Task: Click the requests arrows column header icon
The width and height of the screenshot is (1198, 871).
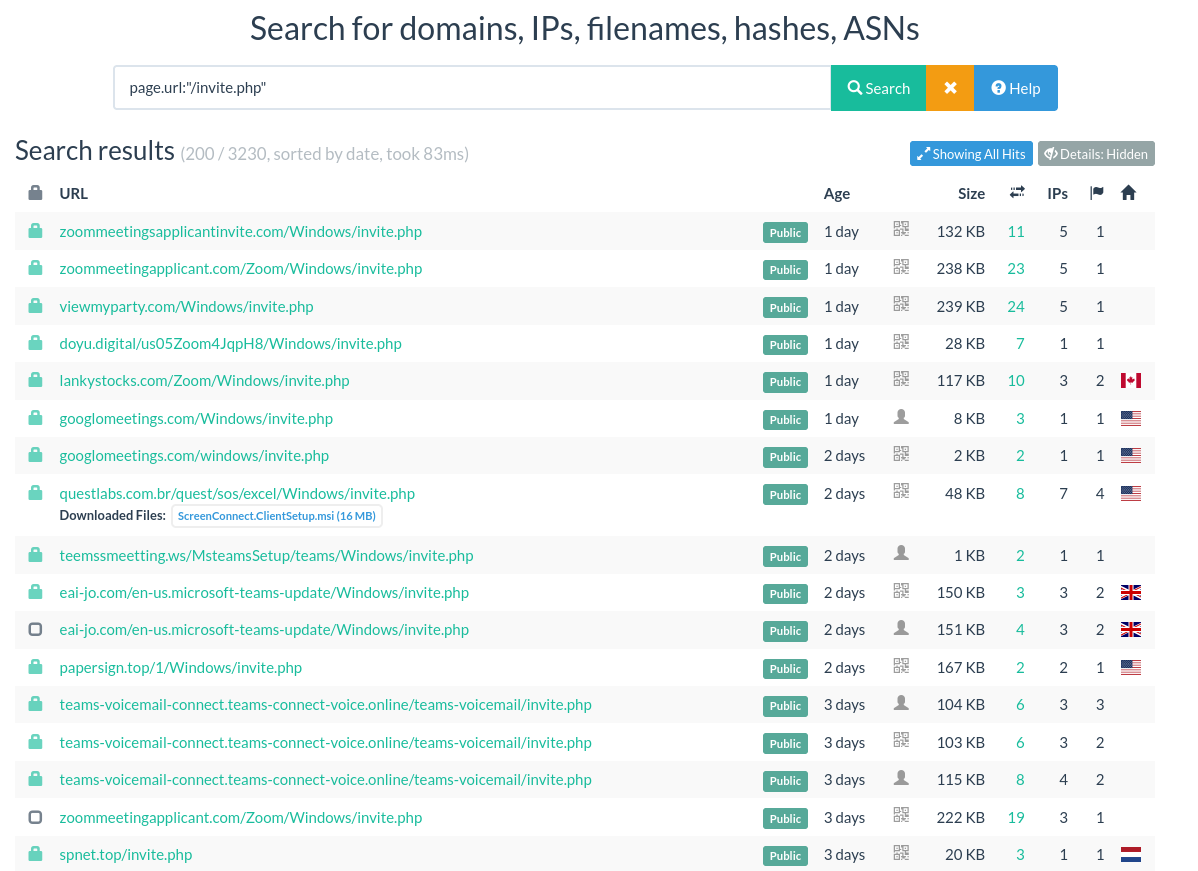Action: pos(1017,193)
